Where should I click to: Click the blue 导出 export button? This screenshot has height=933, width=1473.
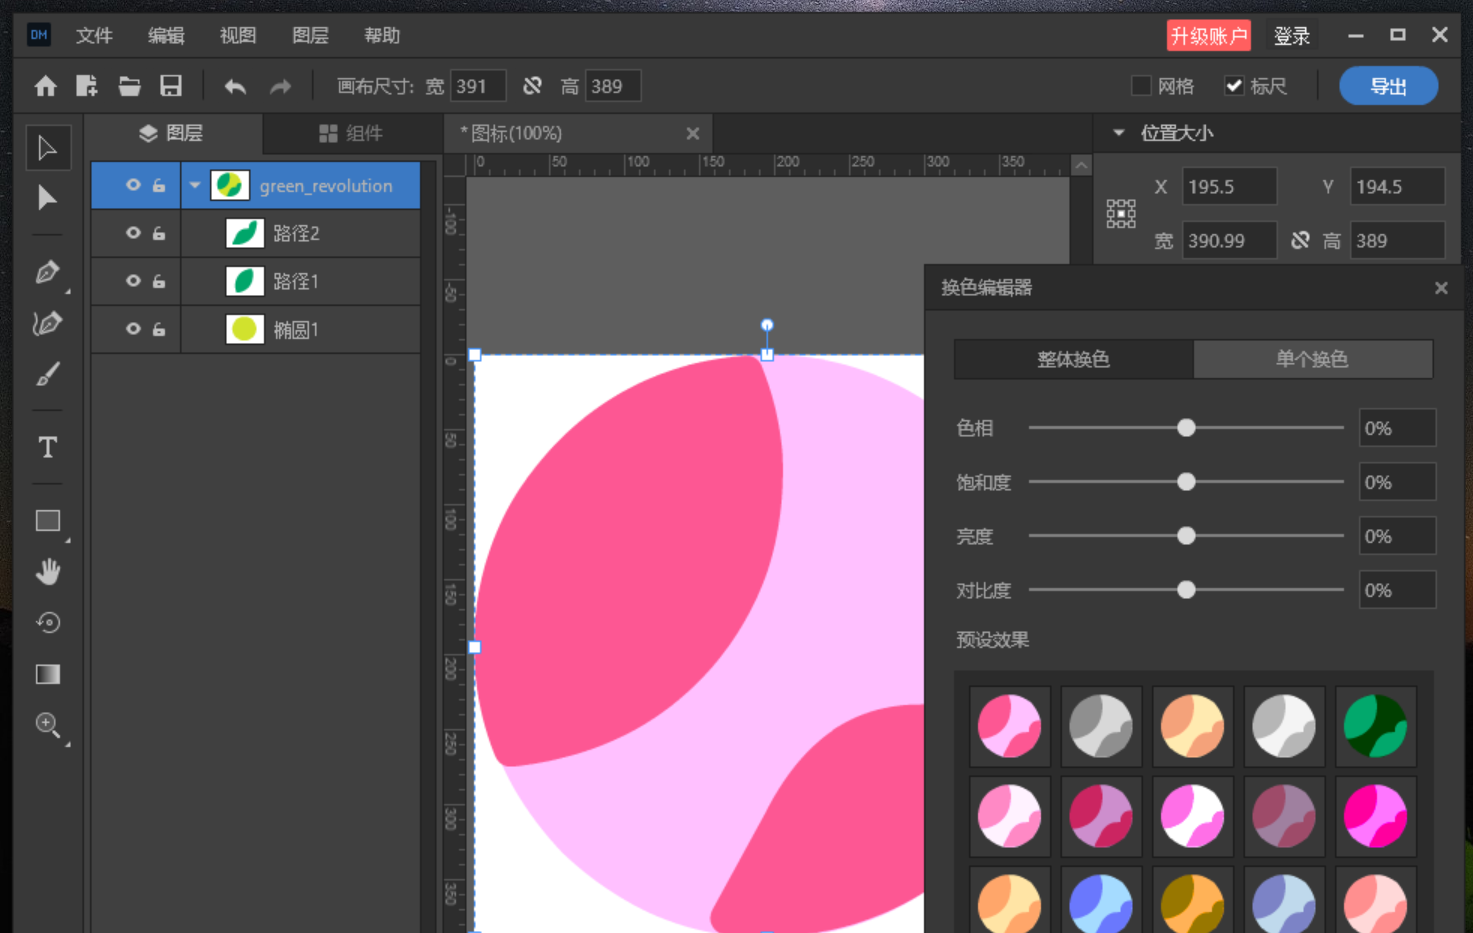[1388, 86]
